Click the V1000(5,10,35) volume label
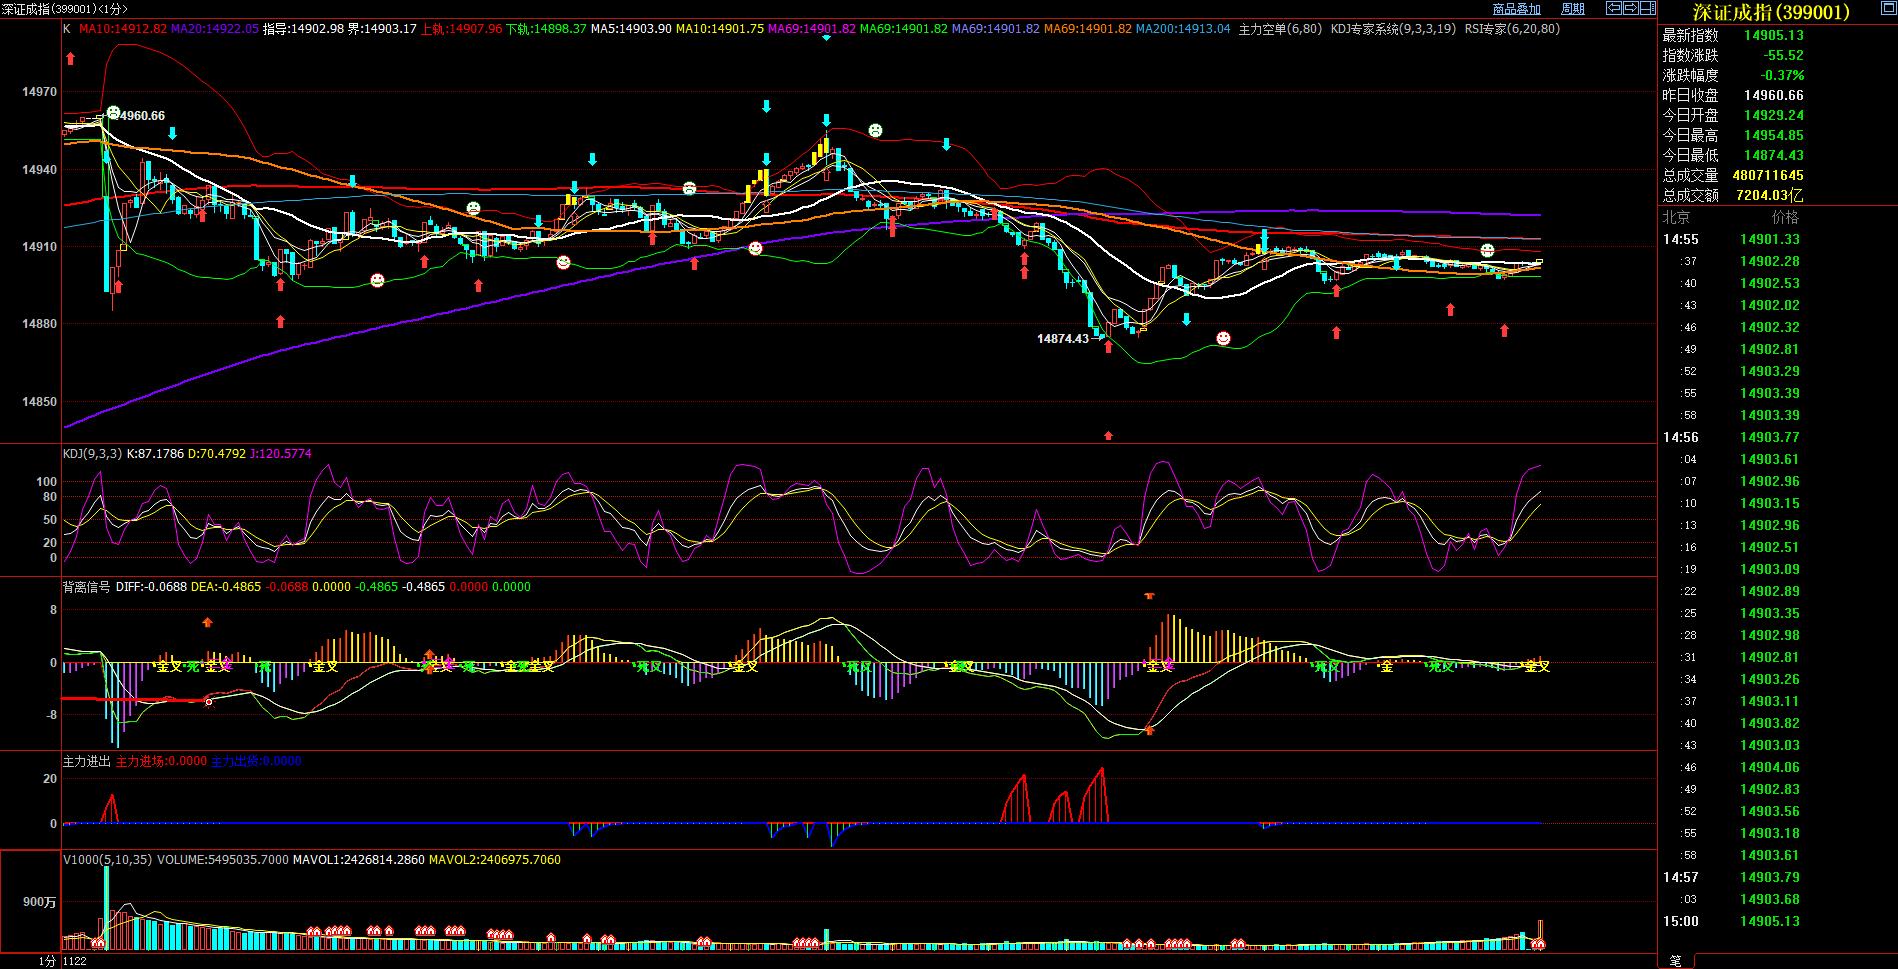Image resolution: width=1898 pixels, height=969 pixels. point(108,860)
